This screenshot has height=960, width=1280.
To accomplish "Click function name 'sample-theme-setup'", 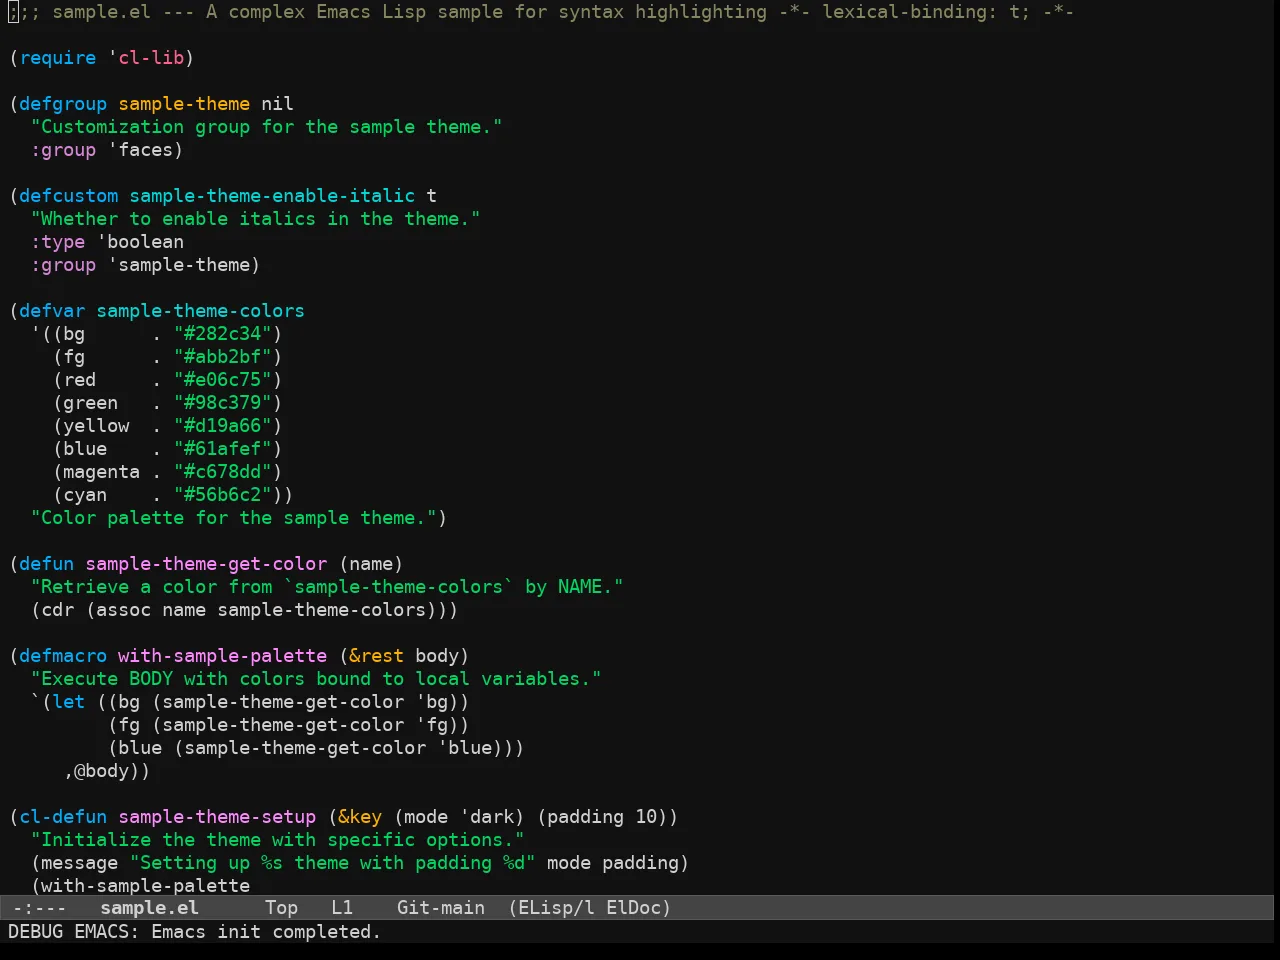I will click(x=217, y=817).
